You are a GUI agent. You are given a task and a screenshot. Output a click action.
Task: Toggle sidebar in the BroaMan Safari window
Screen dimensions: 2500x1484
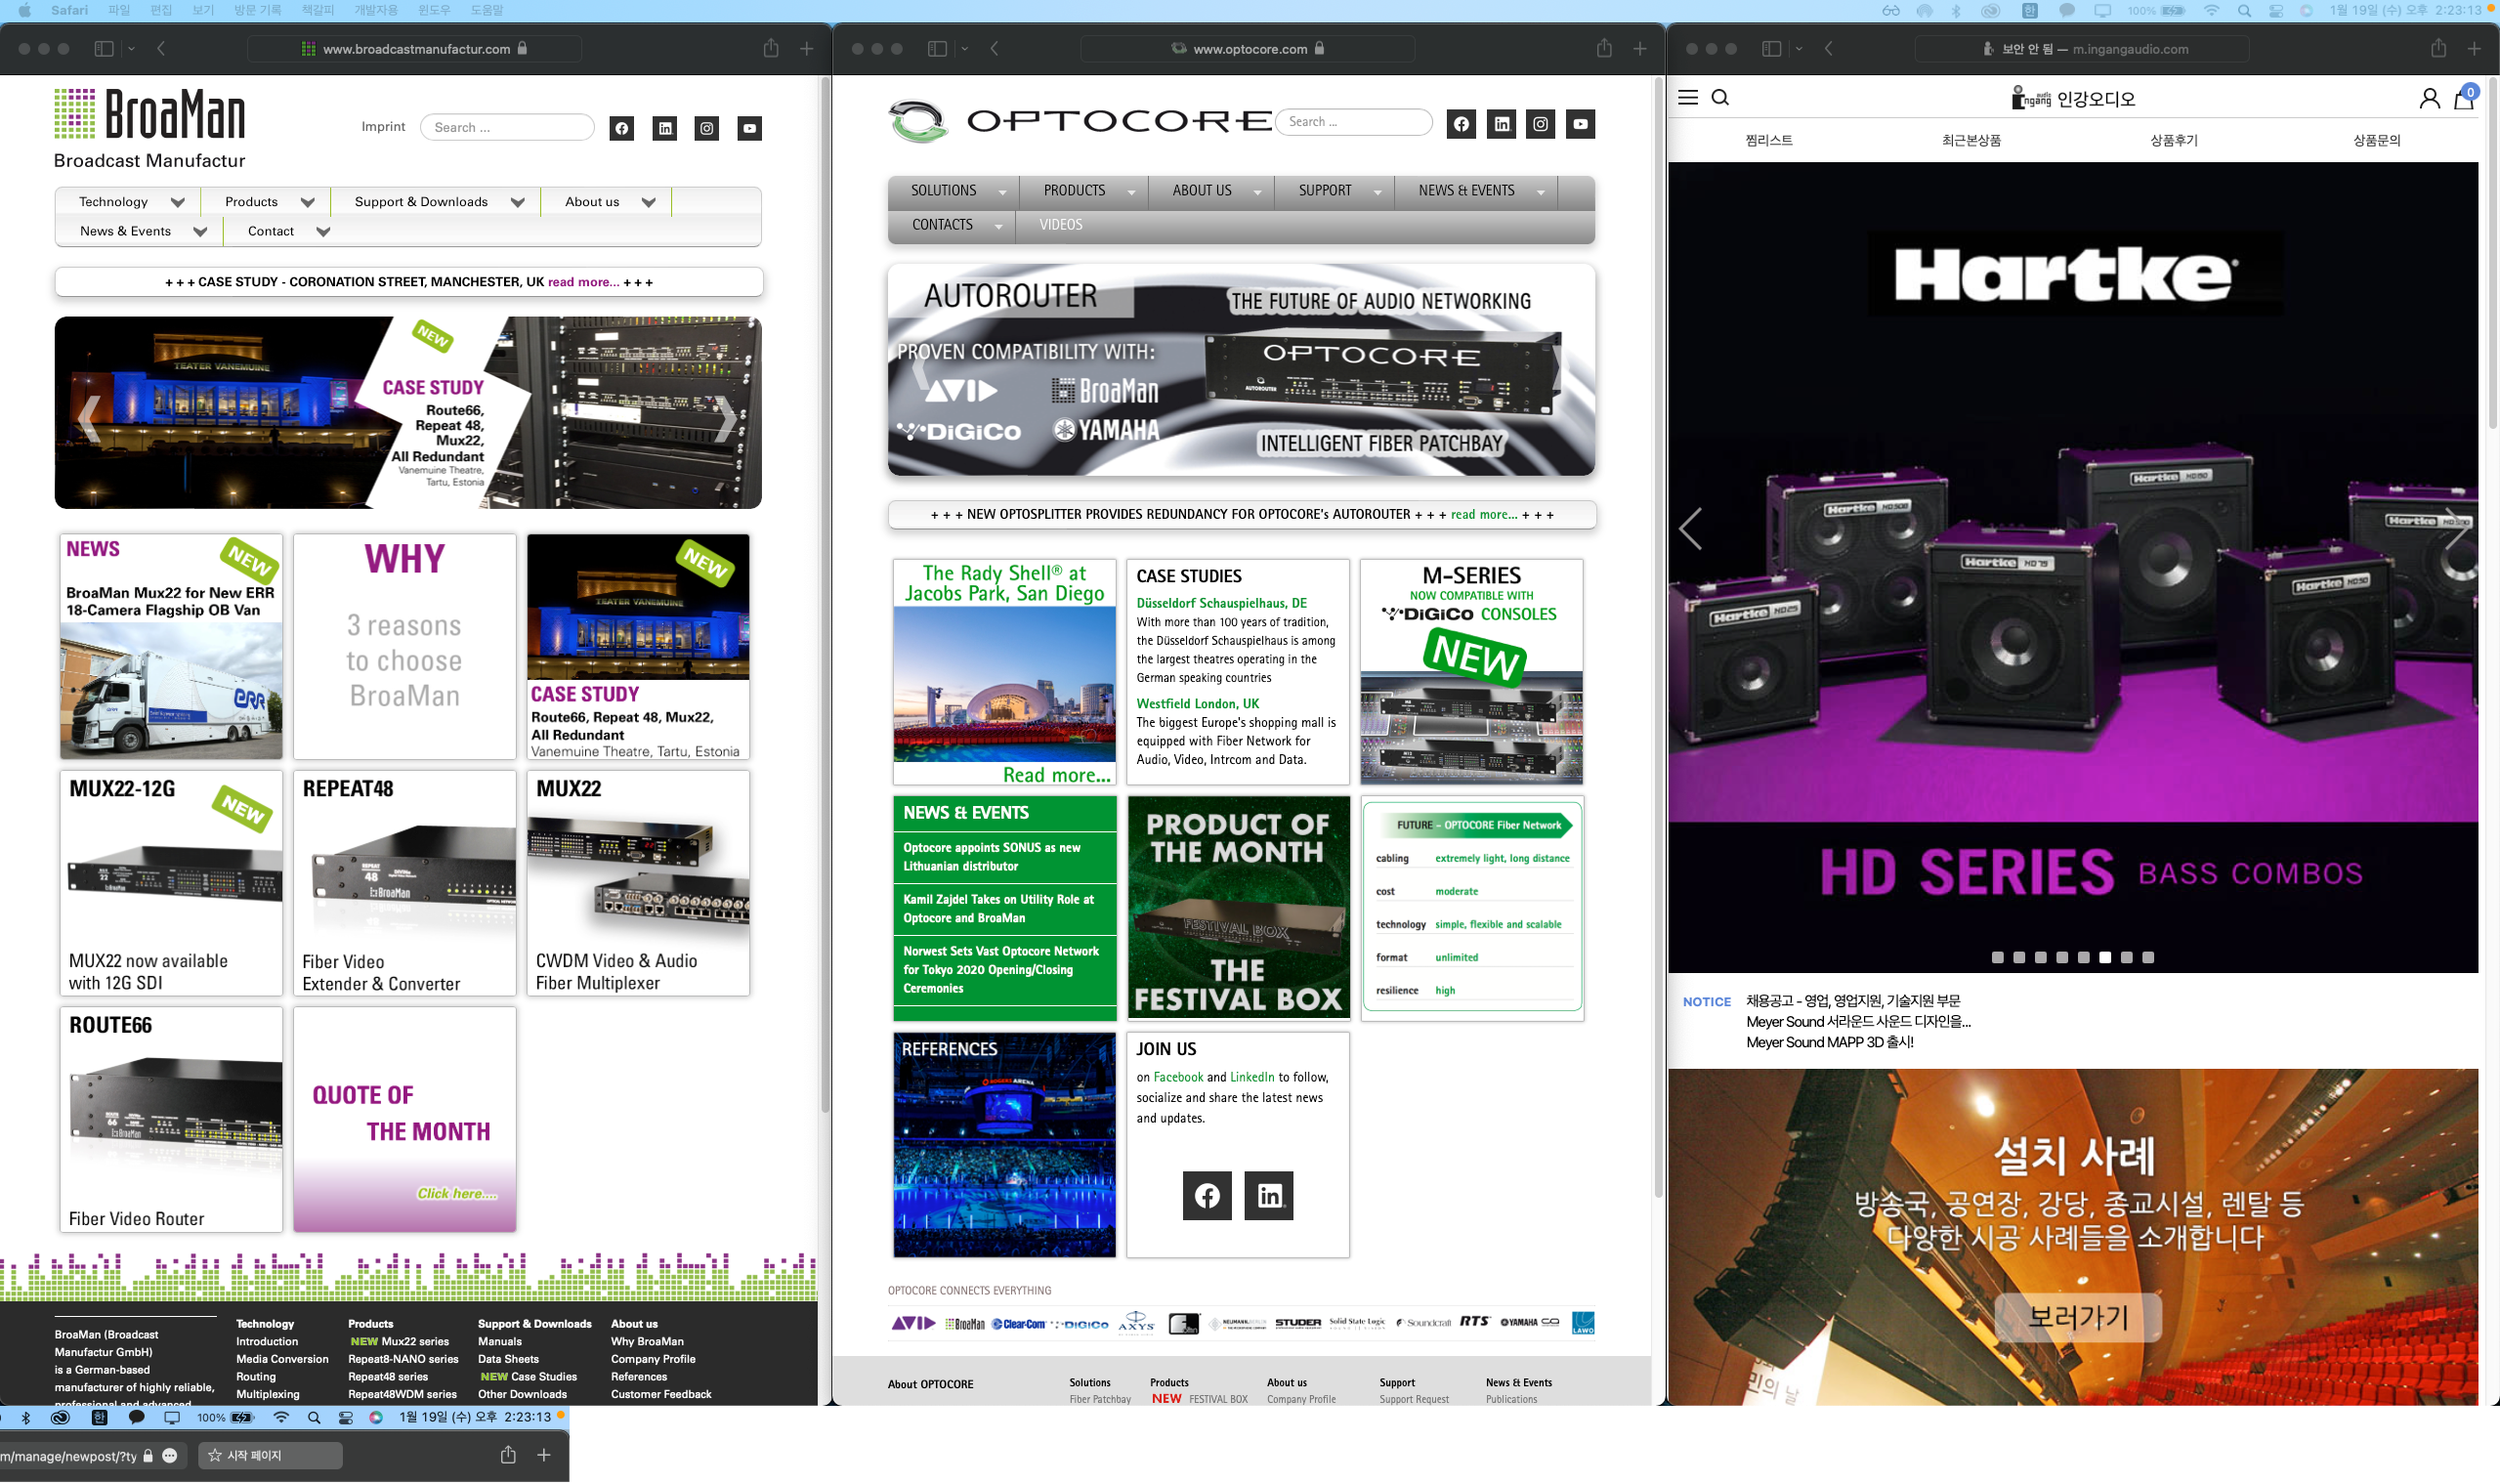tap(103, 48)
